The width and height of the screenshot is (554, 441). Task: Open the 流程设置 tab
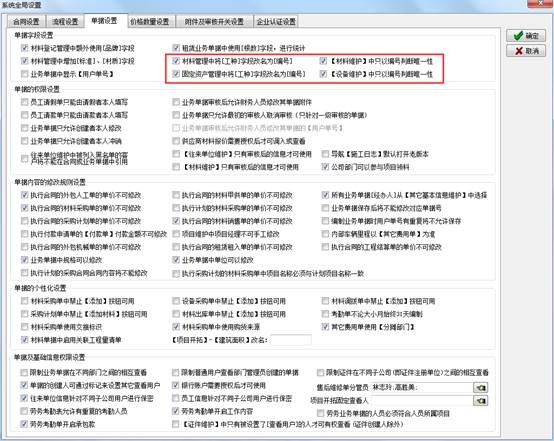65,22
